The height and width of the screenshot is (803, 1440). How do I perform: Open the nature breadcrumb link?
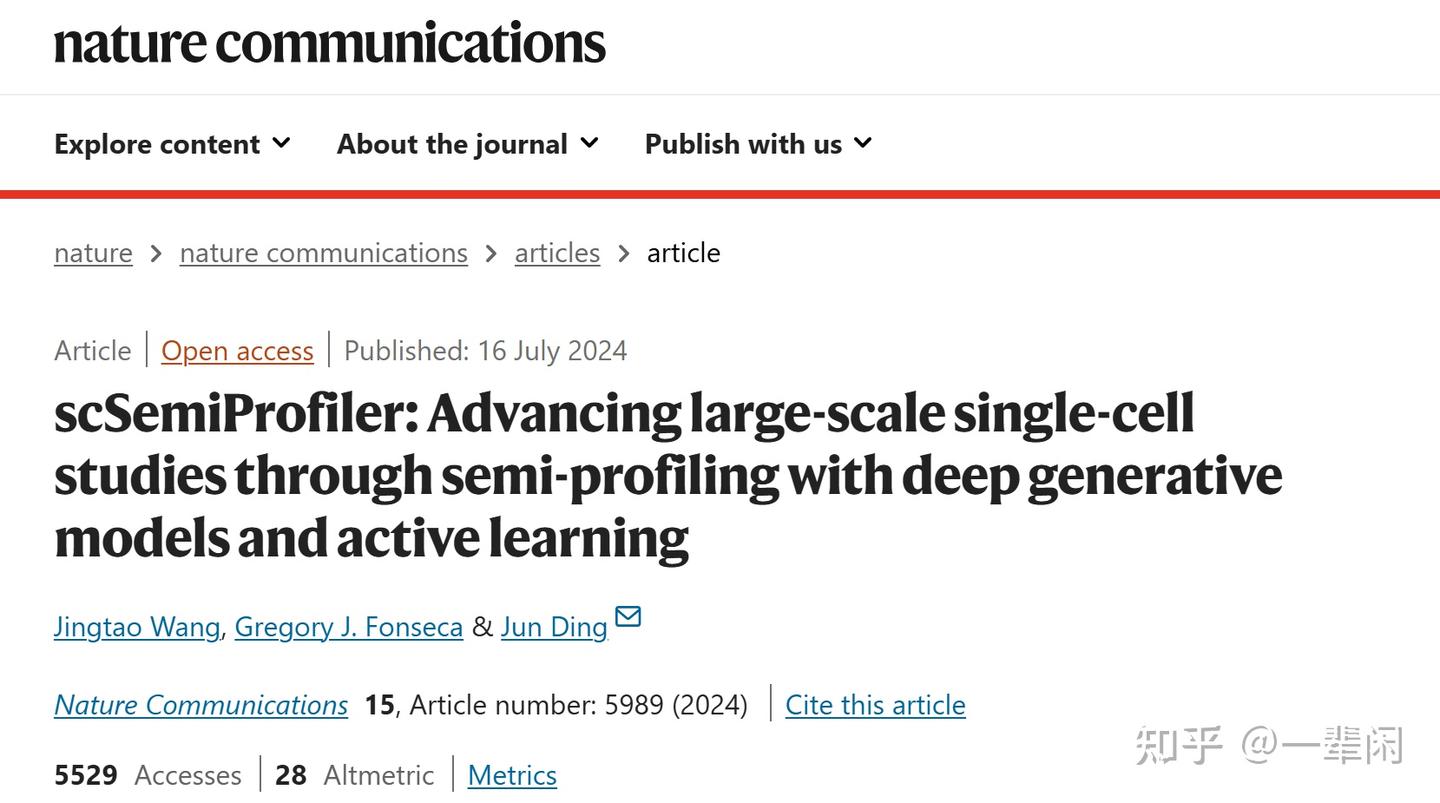tap(93, 253)
